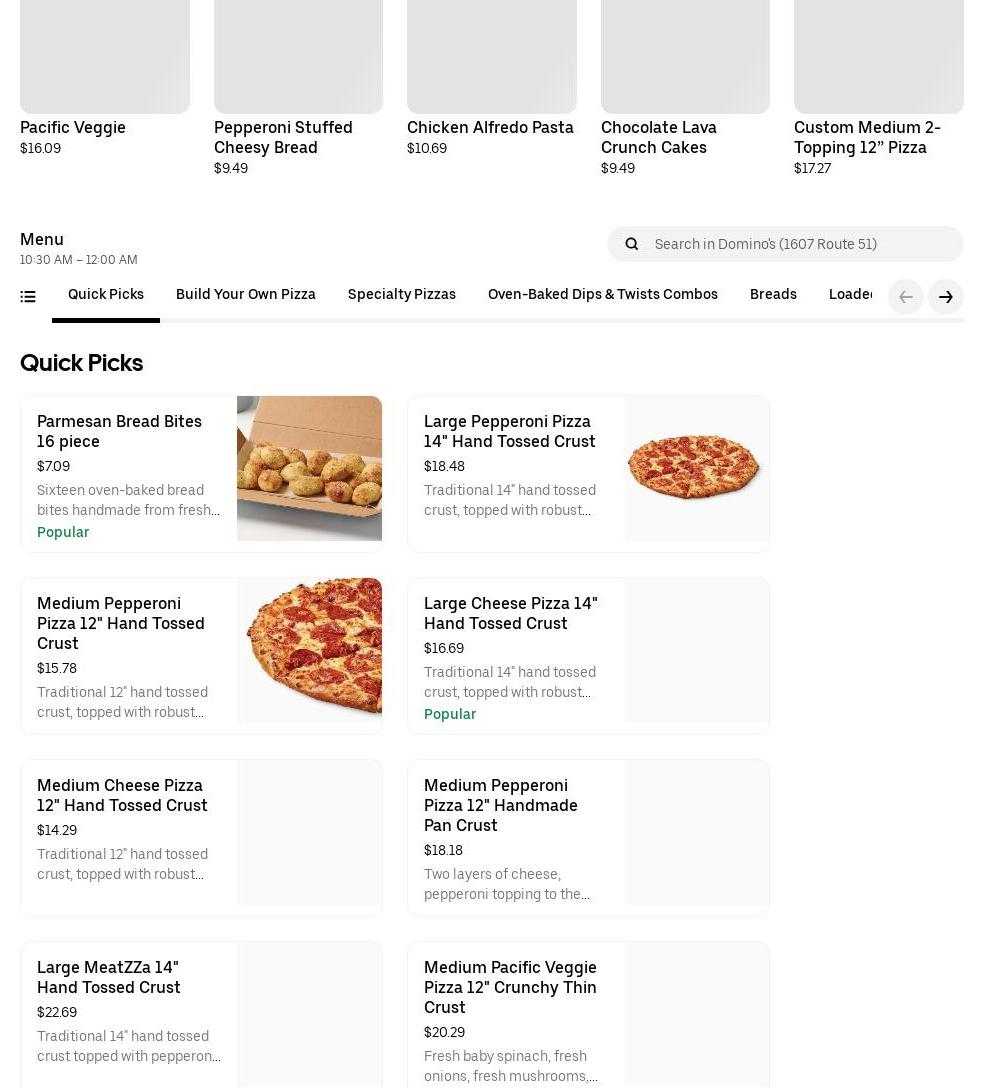Click the search magnifier icon

[x=631, y=244]
